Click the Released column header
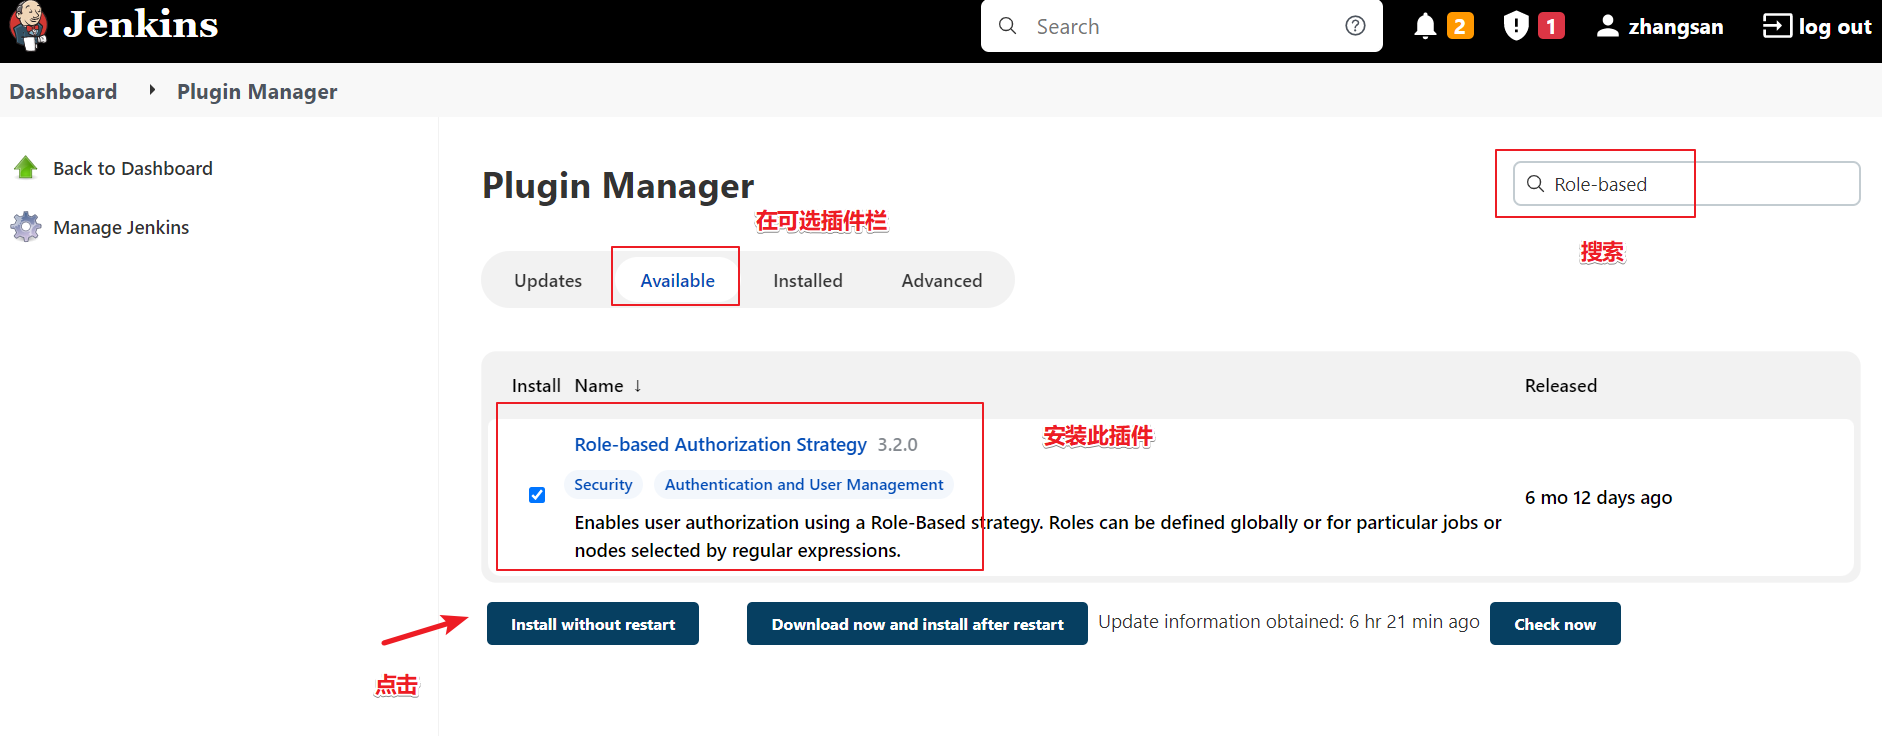 [1561, 386]
